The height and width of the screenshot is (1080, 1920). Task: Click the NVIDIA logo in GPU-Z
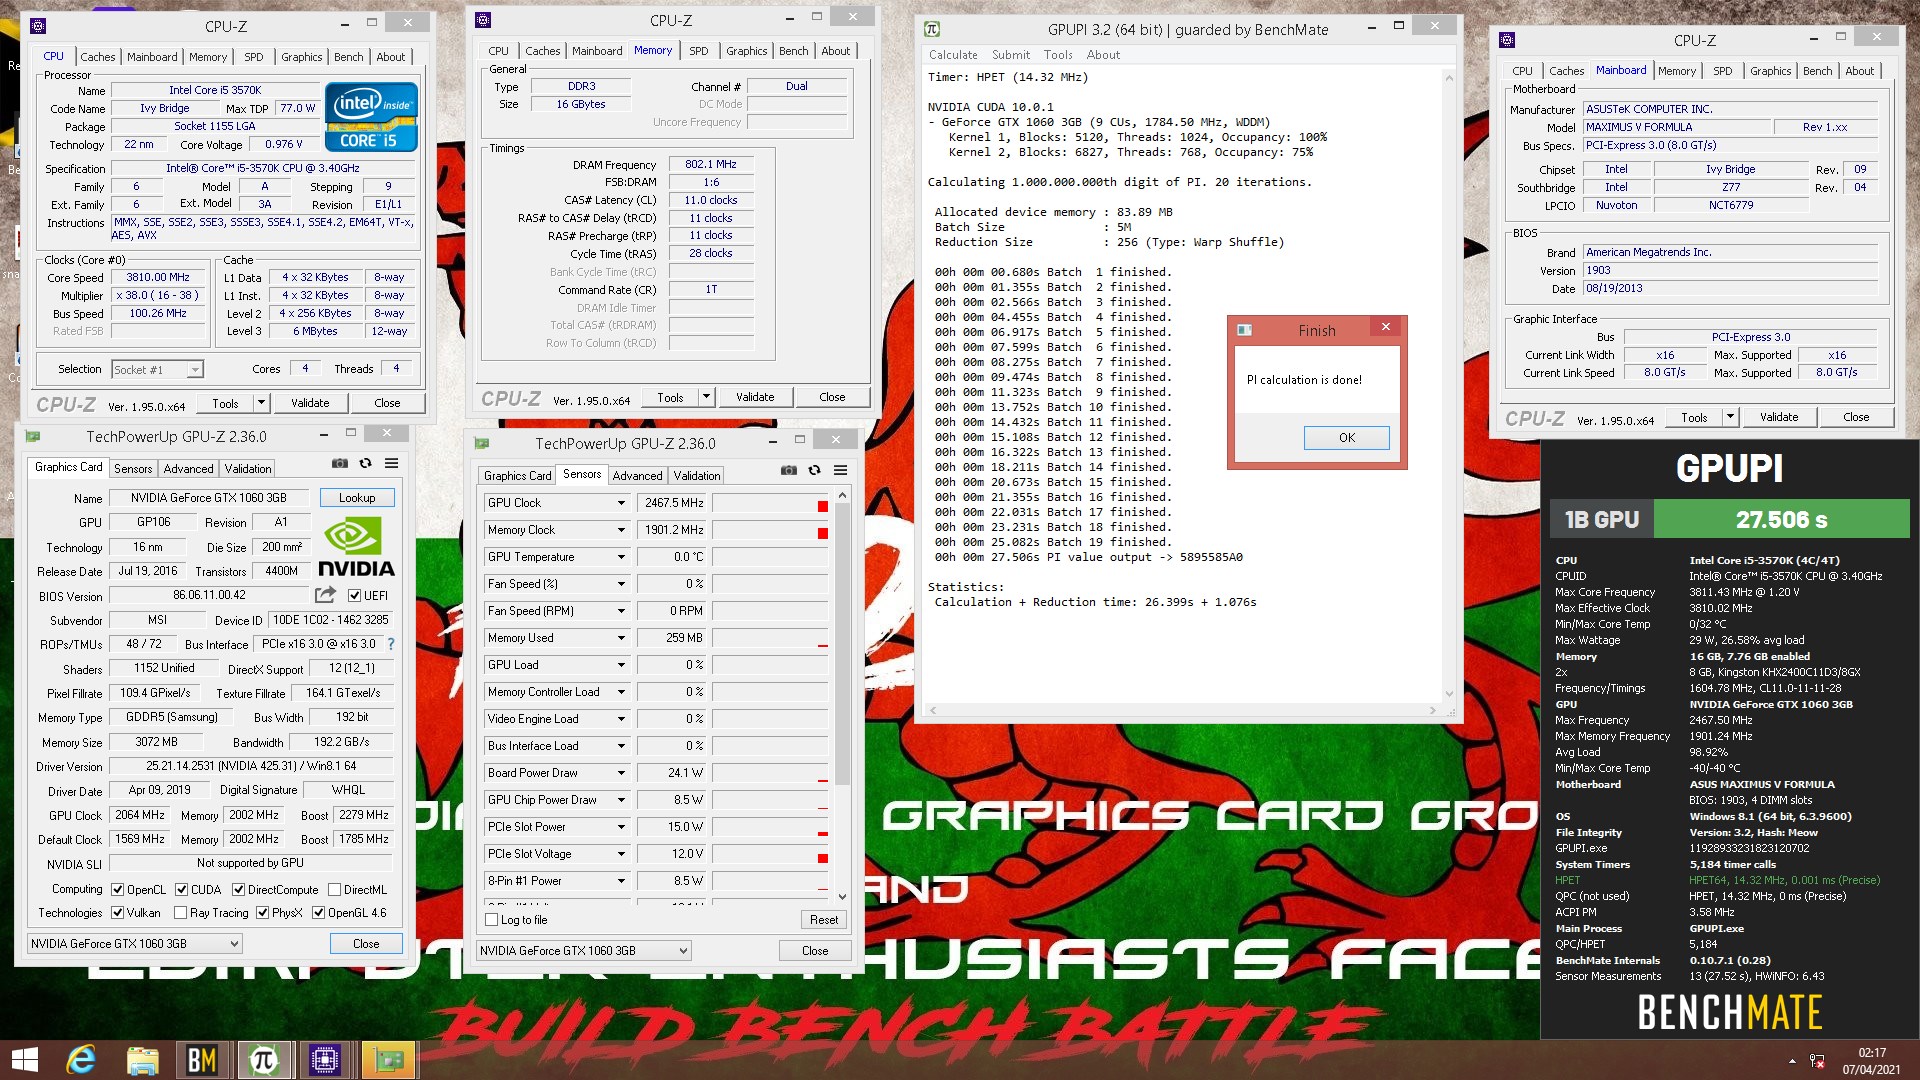point(356,547)
